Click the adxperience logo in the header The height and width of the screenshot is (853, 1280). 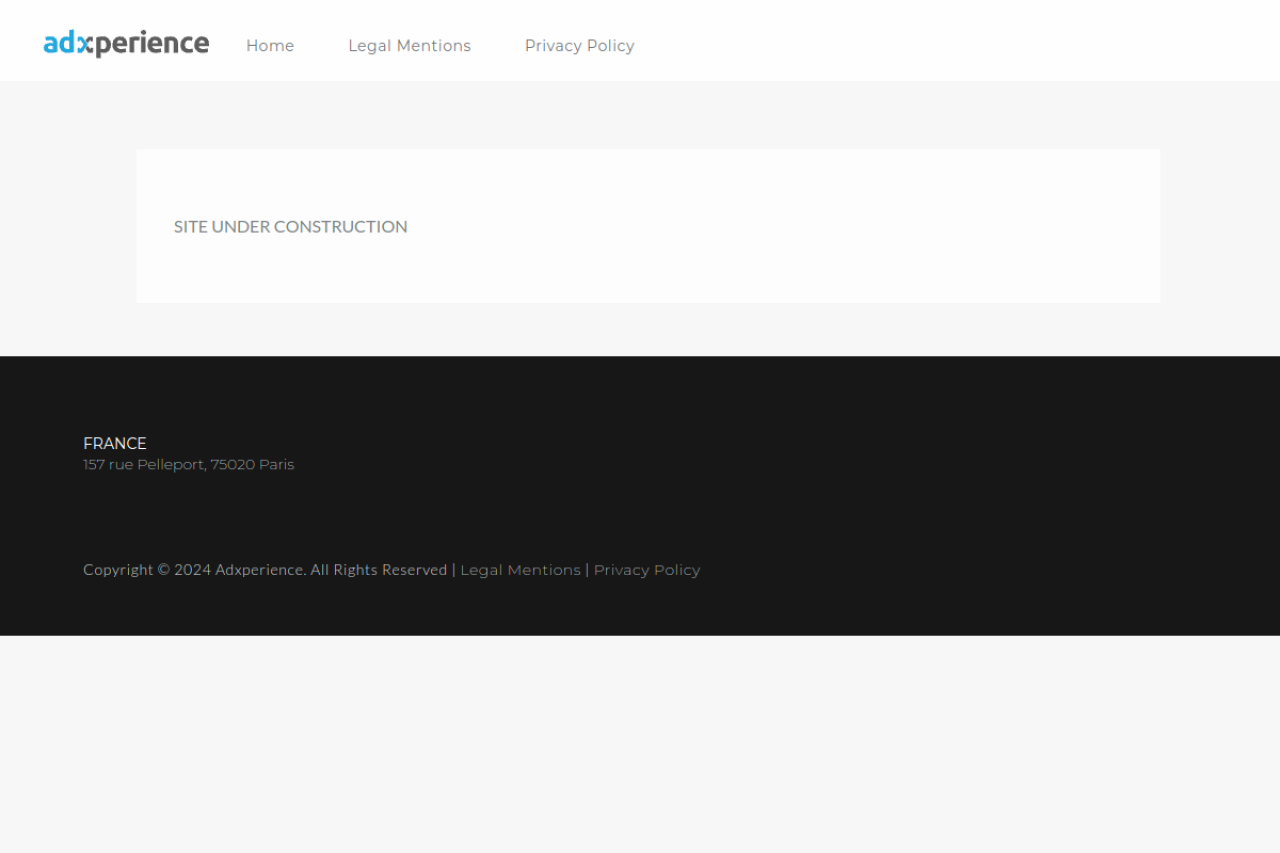point(126,44)
